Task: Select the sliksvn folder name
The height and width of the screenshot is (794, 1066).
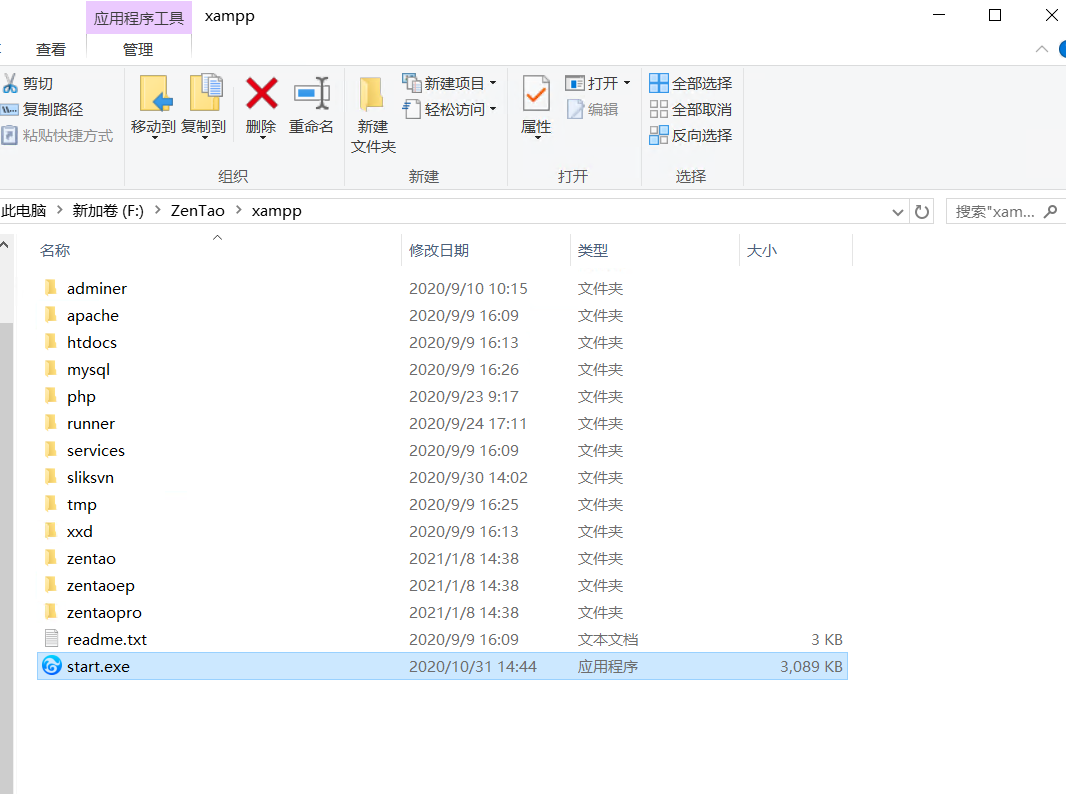Action: pyautogui.click(x=90, y=478)
